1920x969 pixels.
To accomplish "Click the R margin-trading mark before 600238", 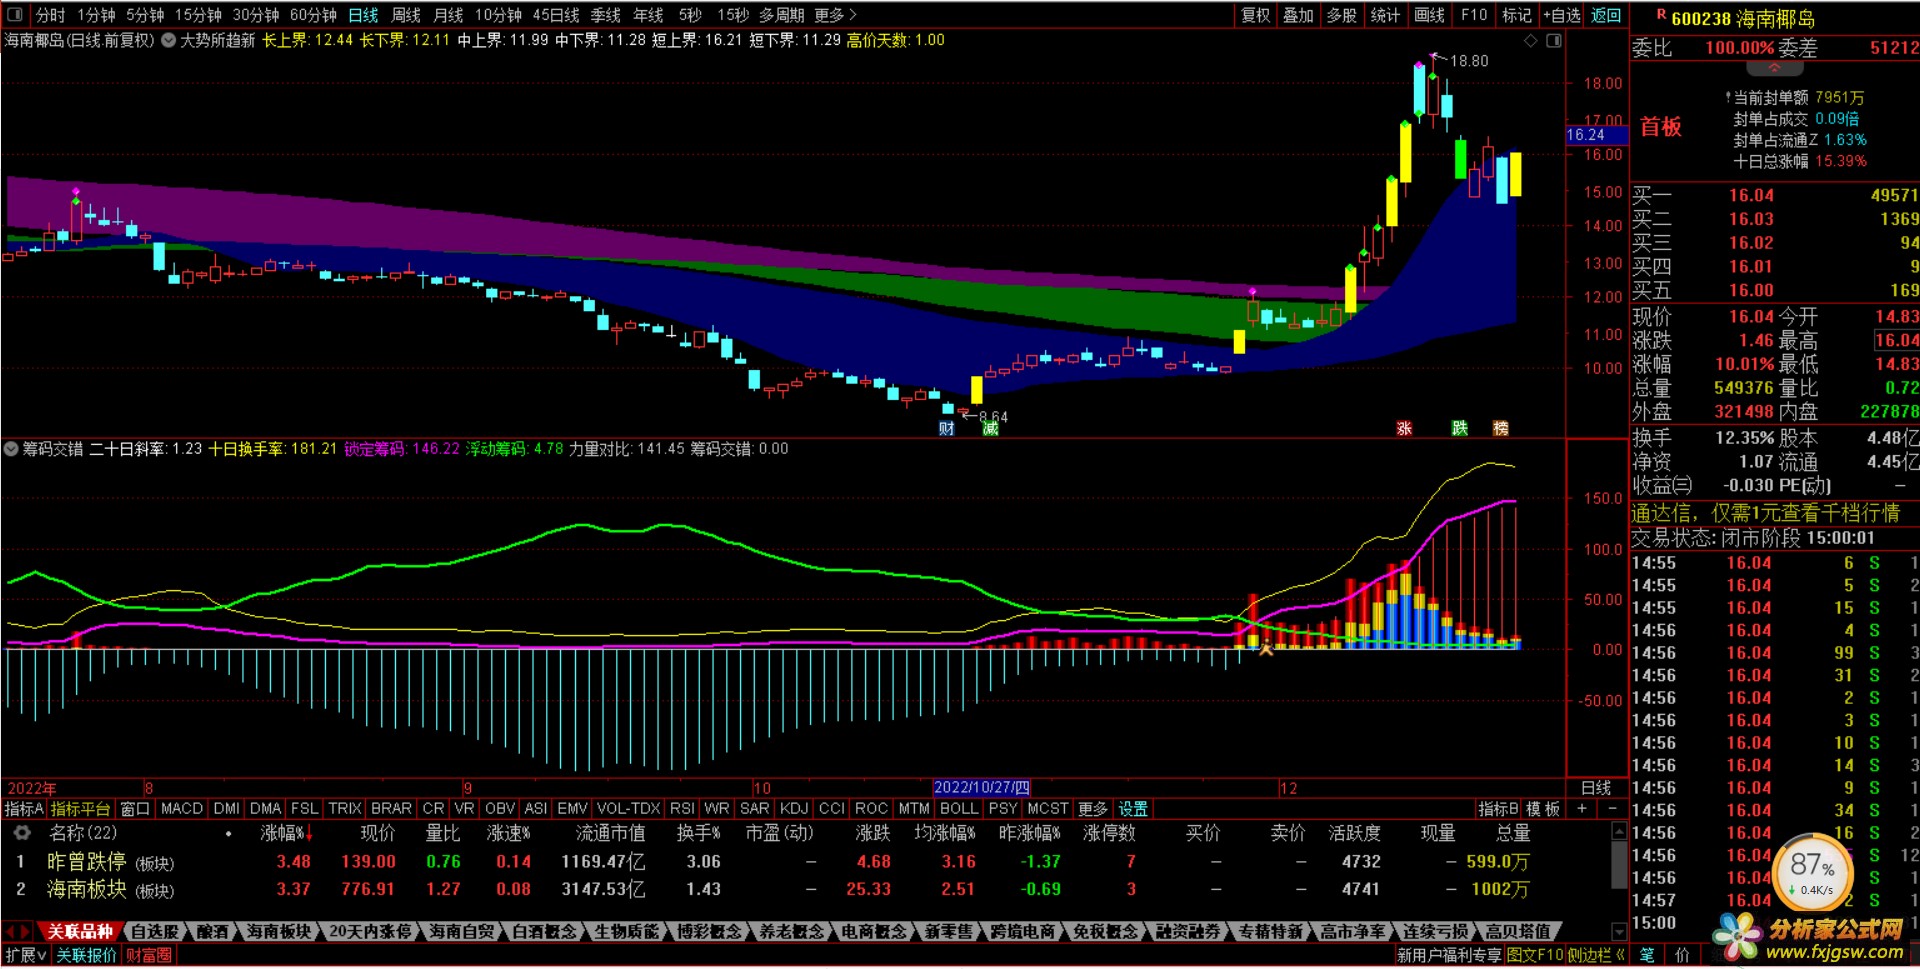I will pos(1661,15).
